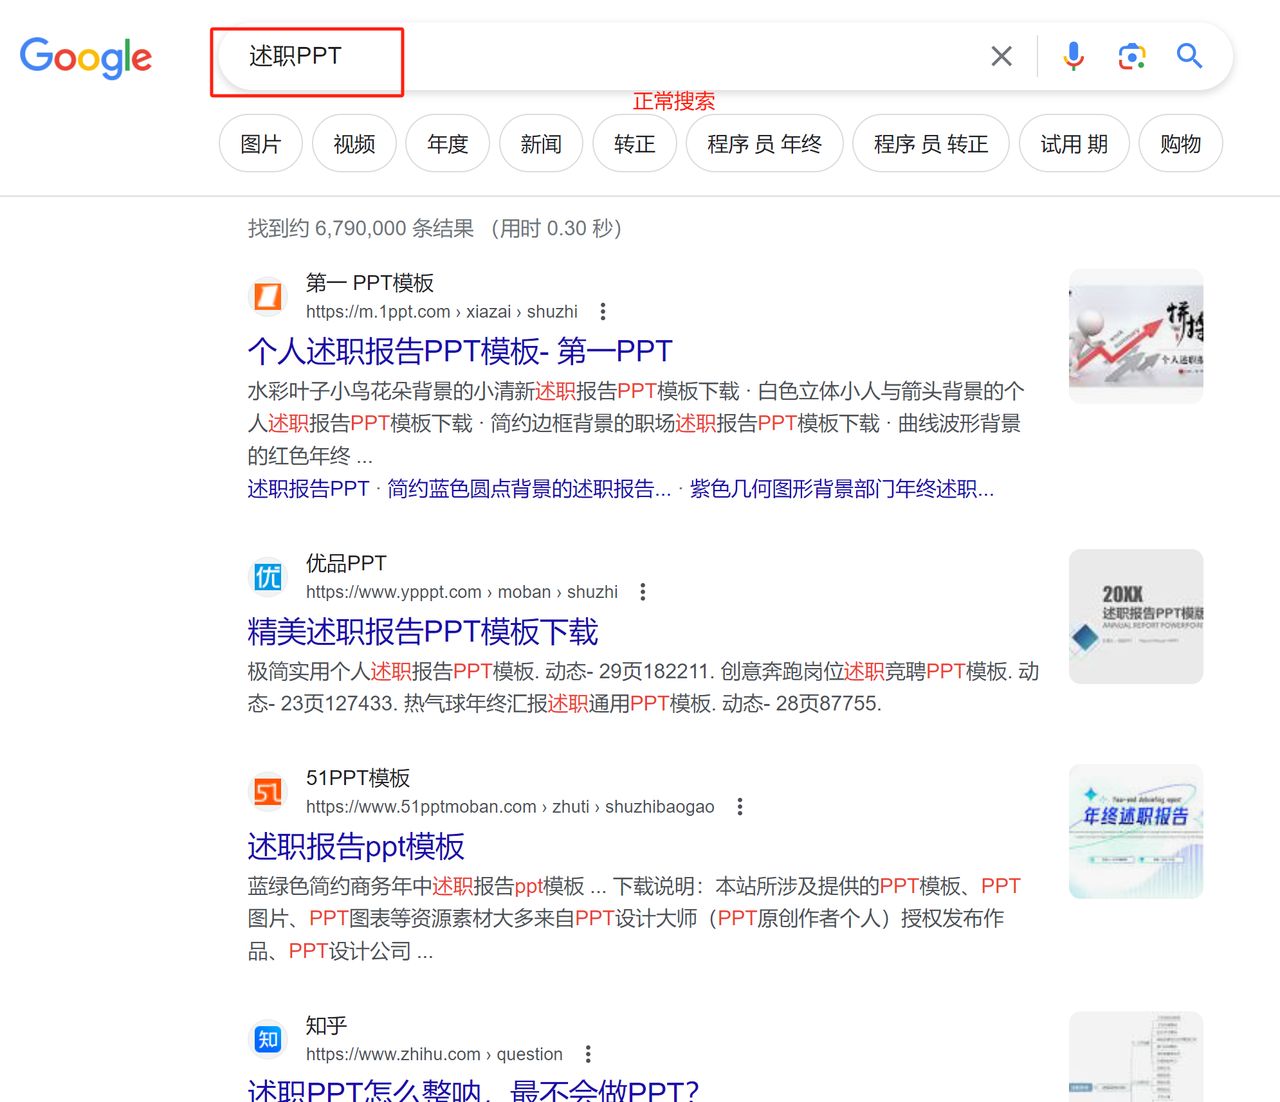Open 紫色几何图形背景部门年终述职 sitelink
Image resolution: width=1280 pixels, height=1102 pixels.
842,489
